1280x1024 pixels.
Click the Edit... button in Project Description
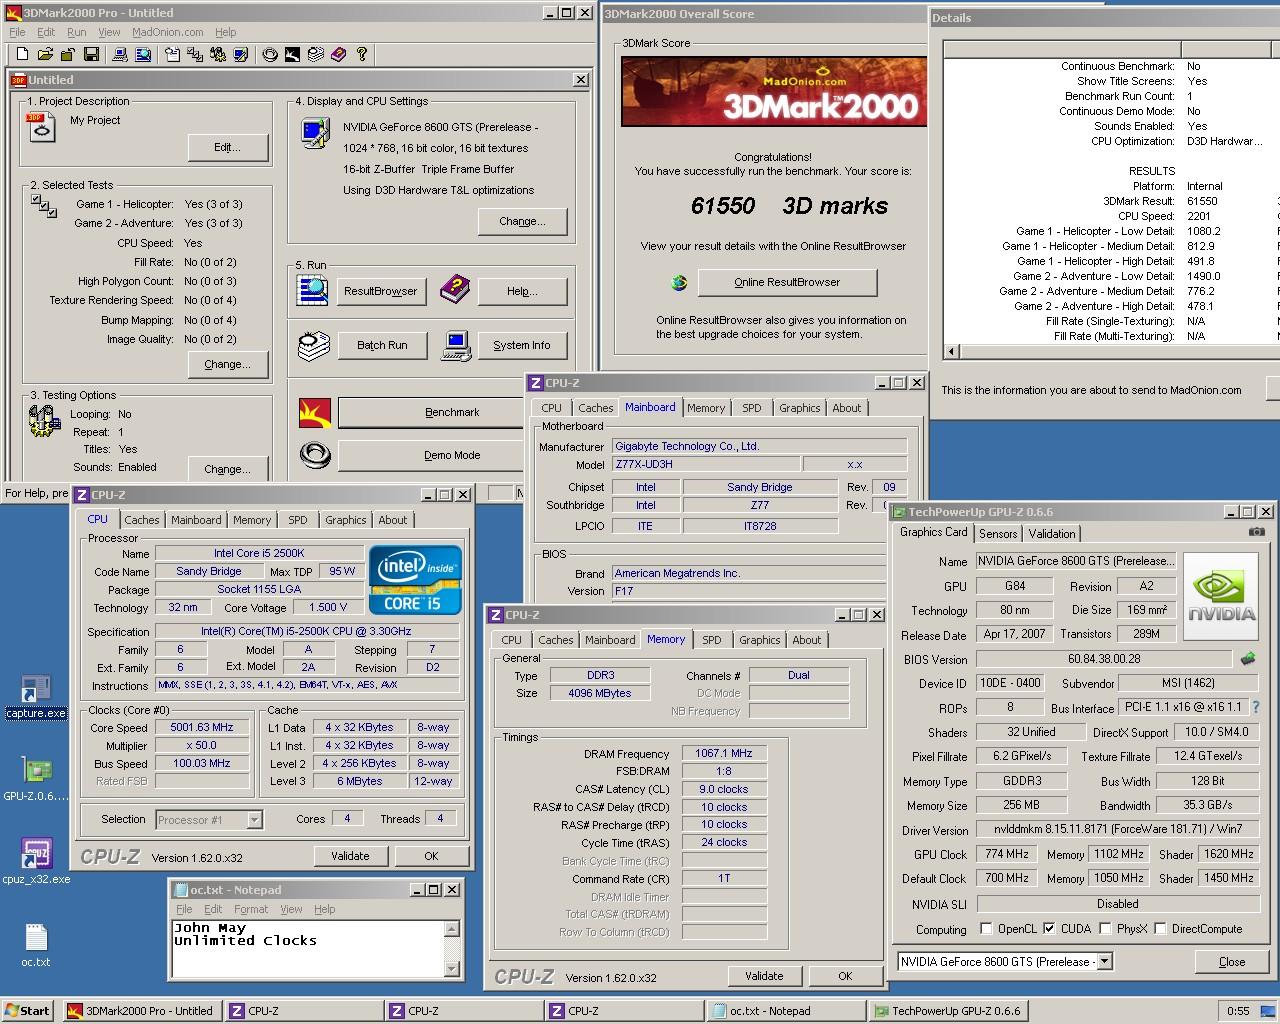[228, 147]
